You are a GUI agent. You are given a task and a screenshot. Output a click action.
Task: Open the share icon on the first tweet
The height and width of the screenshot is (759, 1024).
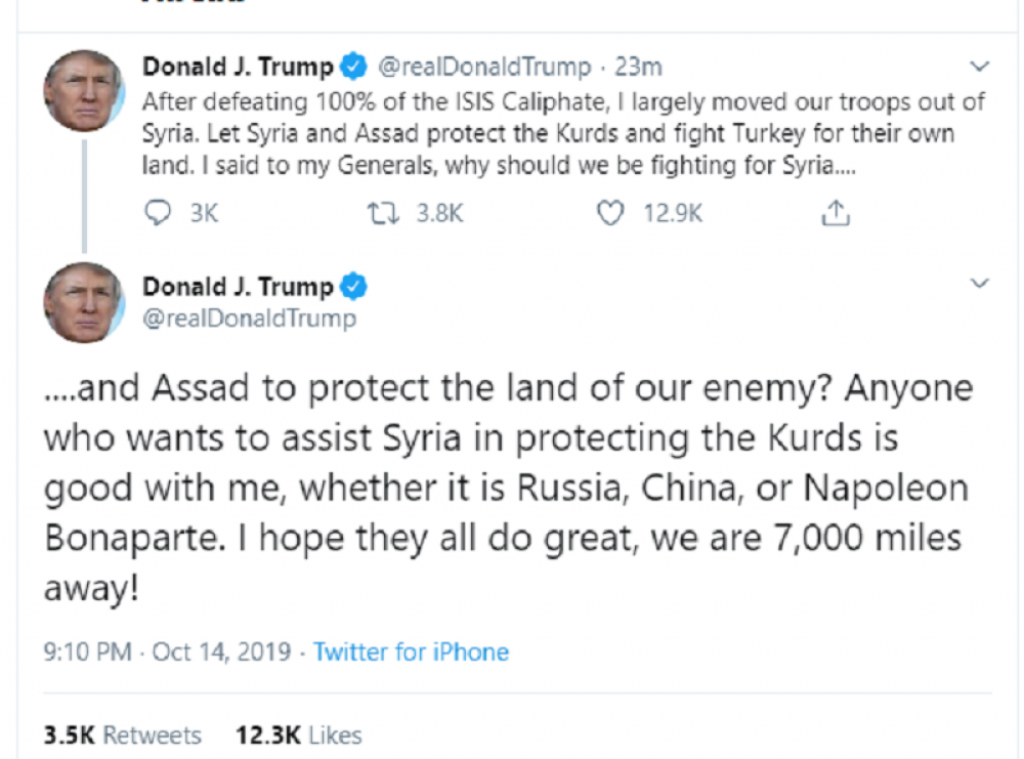point(834,212)
